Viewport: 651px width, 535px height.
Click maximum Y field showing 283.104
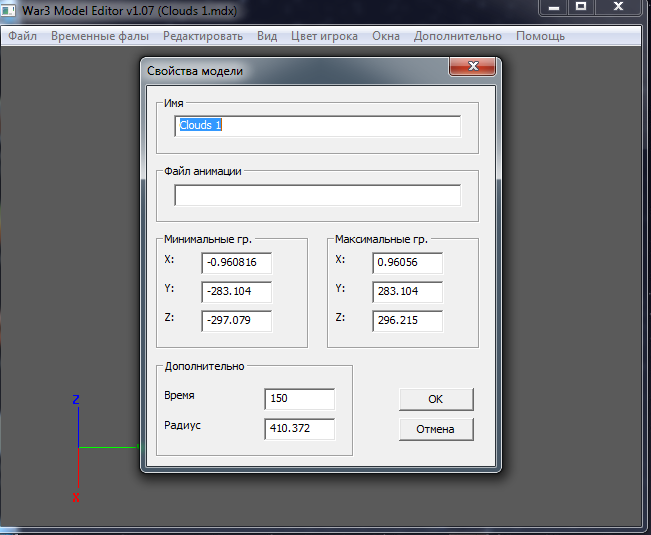[x=408, y=292]
